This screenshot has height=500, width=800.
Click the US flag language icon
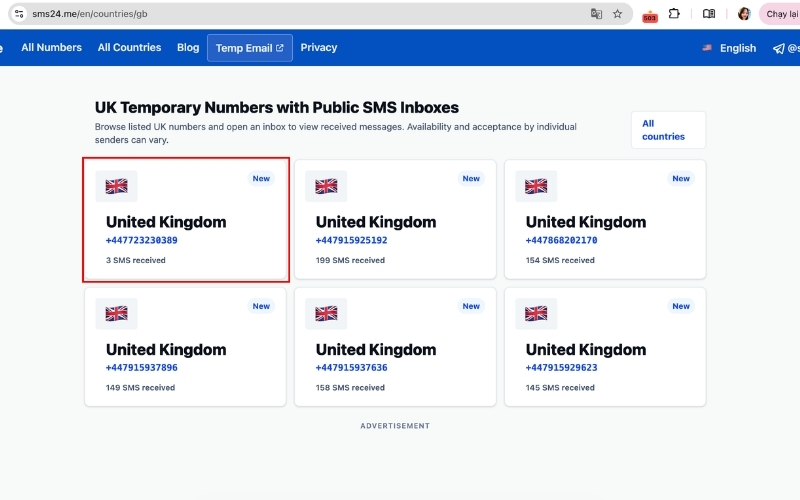[707, 48]
